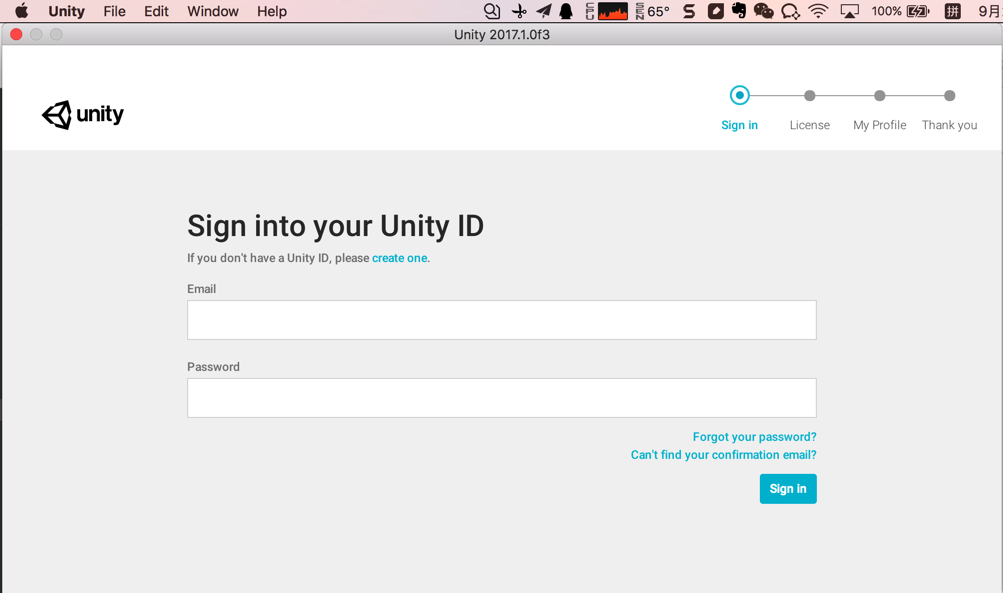Click the S-shaped icon in menu bar
Viewport: 1003px width, 593px height.
tap(689, 11)
